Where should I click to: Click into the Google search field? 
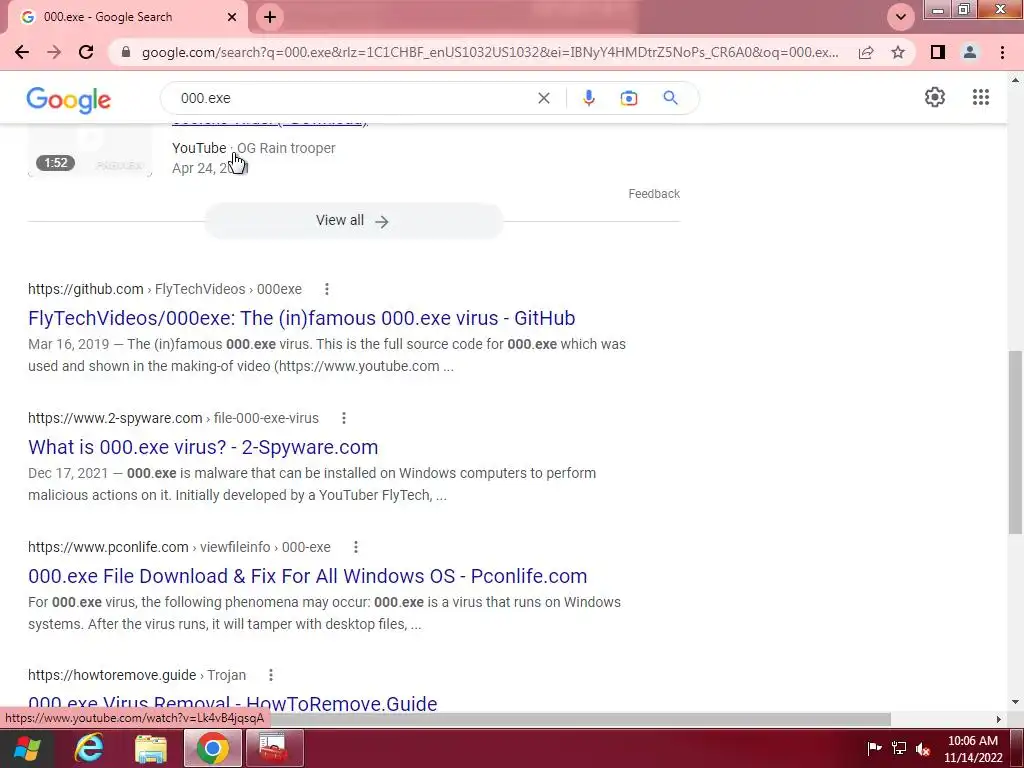pos(353,98)
